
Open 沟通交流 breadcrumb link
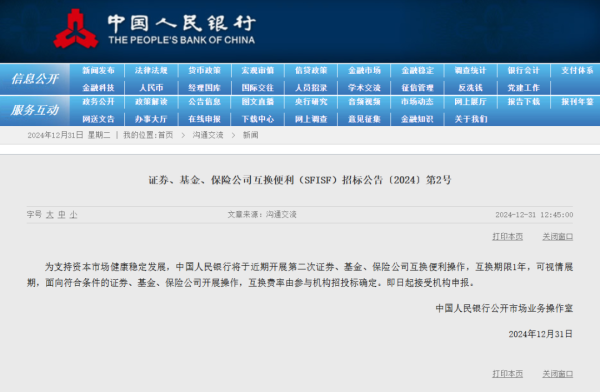click(208, 135)
